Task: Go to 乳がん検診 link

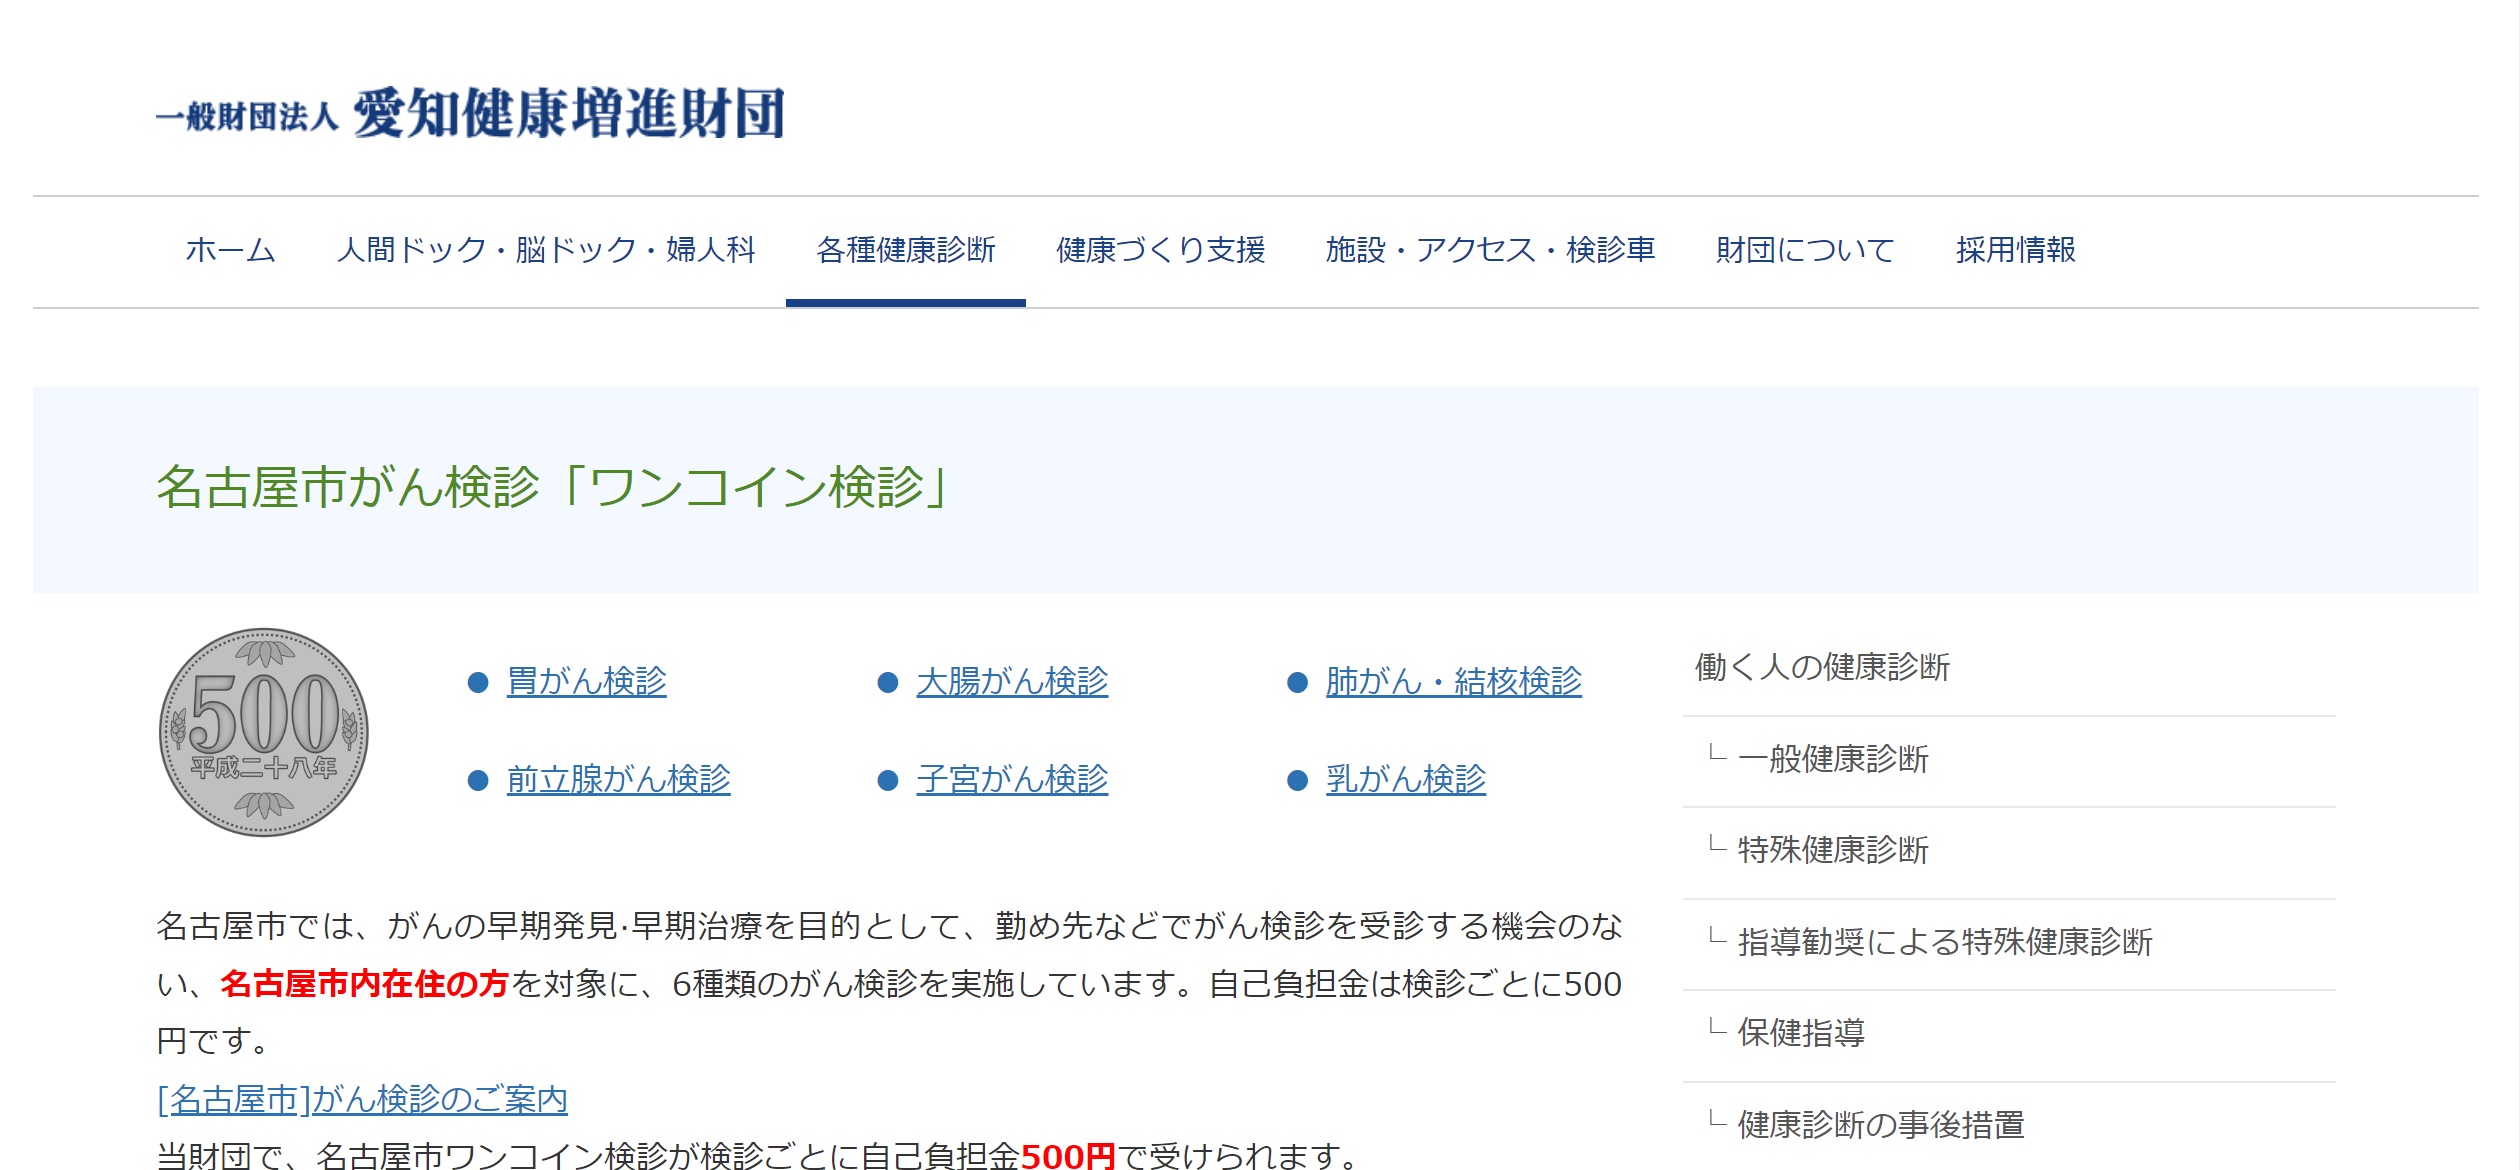Action: (1405, 780)
